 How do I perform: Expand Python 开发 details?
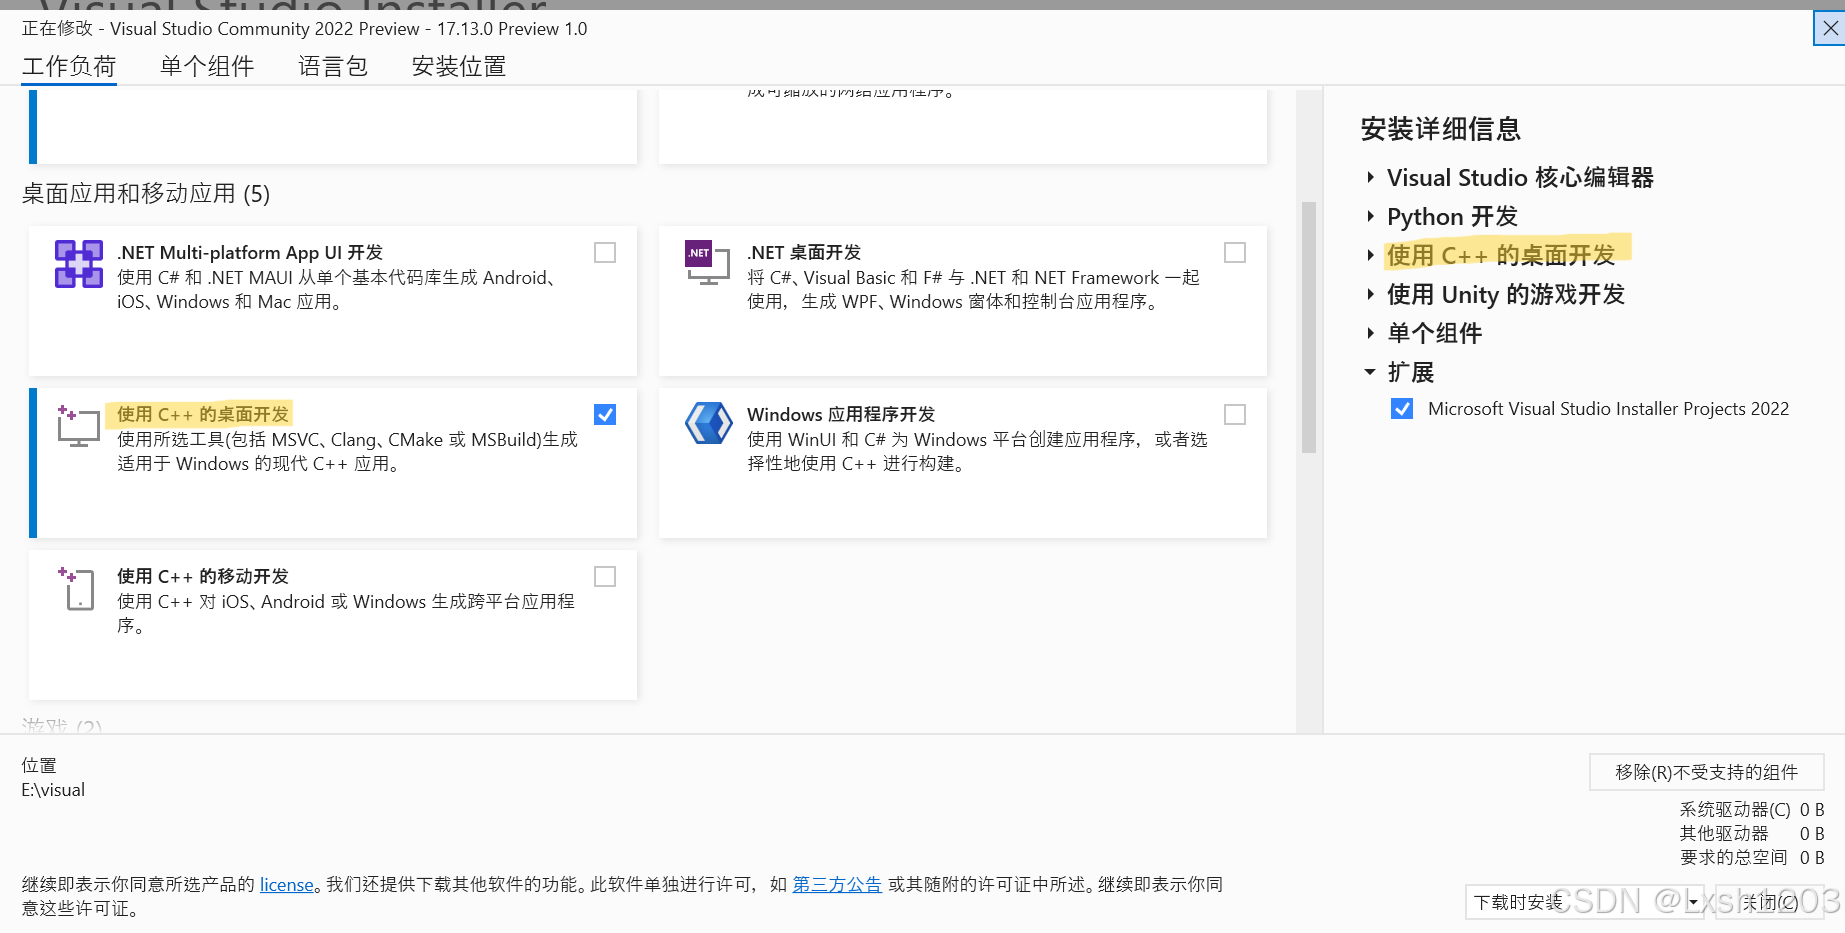tap(1370, 217)
